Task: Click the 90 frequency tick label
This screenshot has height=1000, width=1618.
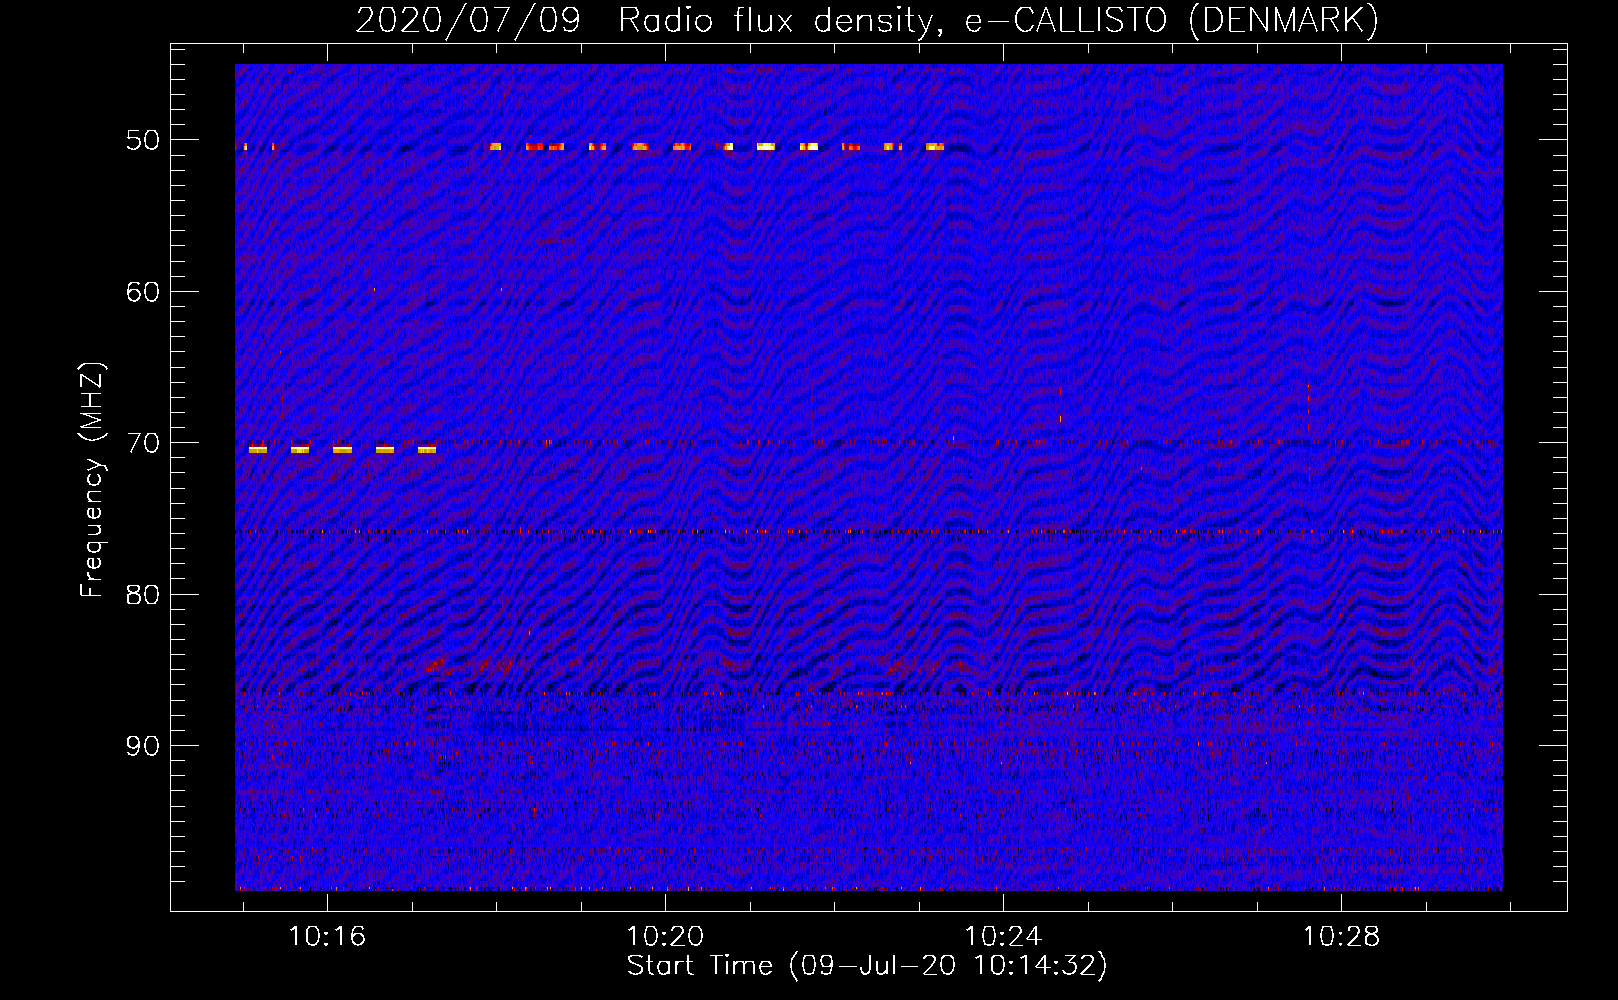Action: pos(143,746)
